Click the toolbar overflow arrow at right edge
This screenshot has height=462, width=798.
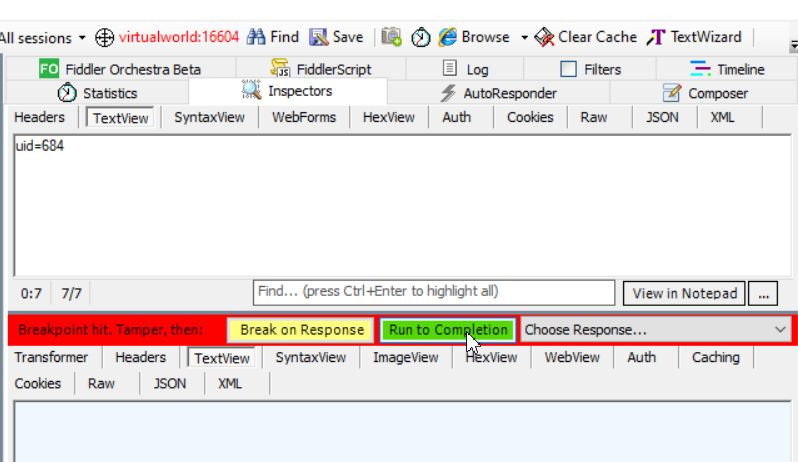point(793,46)
